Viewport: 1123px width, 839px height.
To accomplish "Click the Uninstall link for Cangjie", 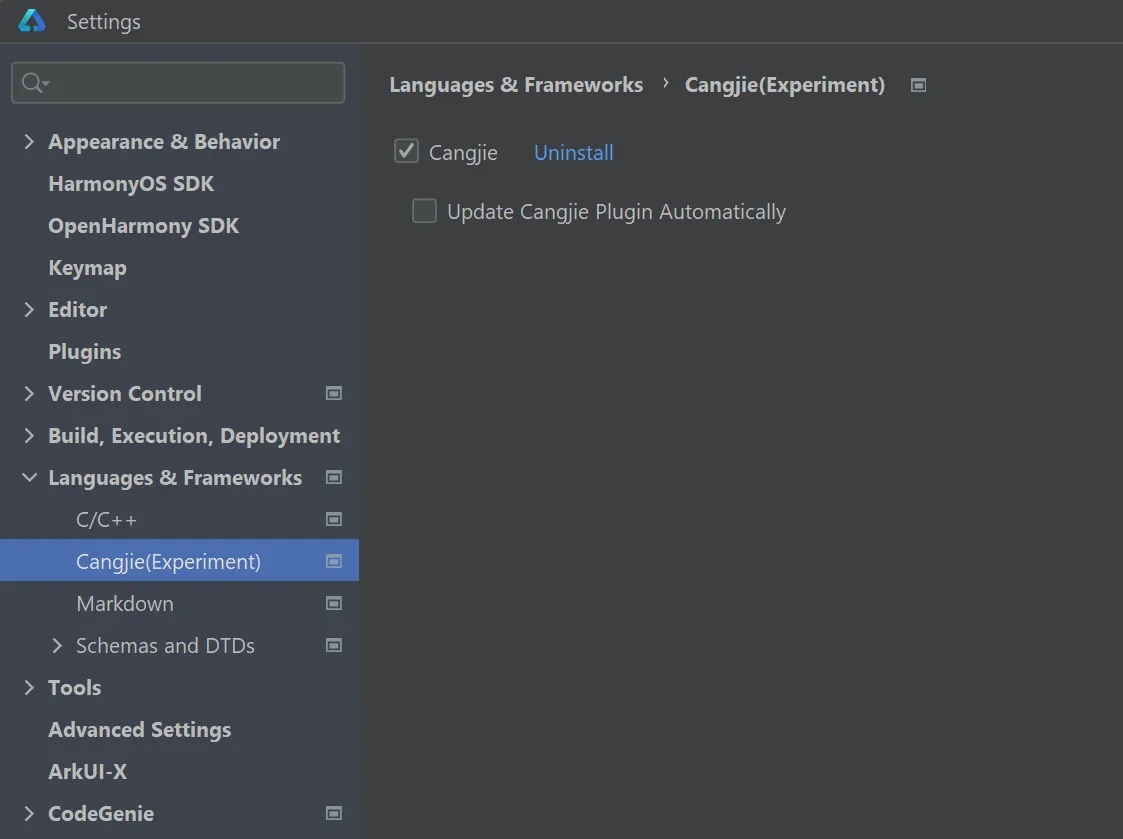I will [573, 153].
